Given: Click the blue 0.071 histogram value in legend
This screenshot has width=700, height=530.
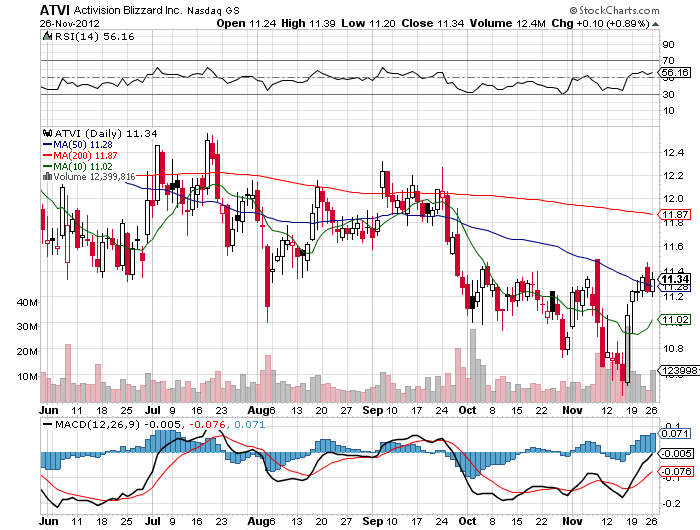Looking at the screenshot, I should click(x=250, y=424).
